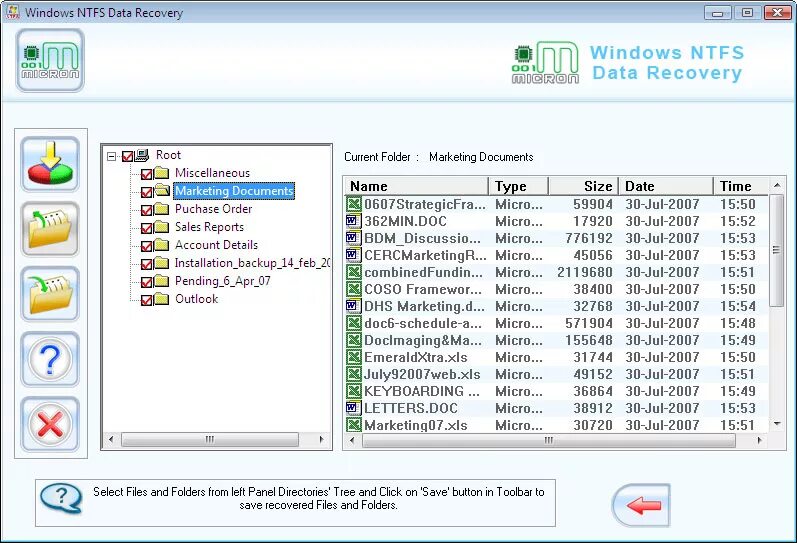
Task: Click the red X exit button in toolbar
Action: click(50, 424)
